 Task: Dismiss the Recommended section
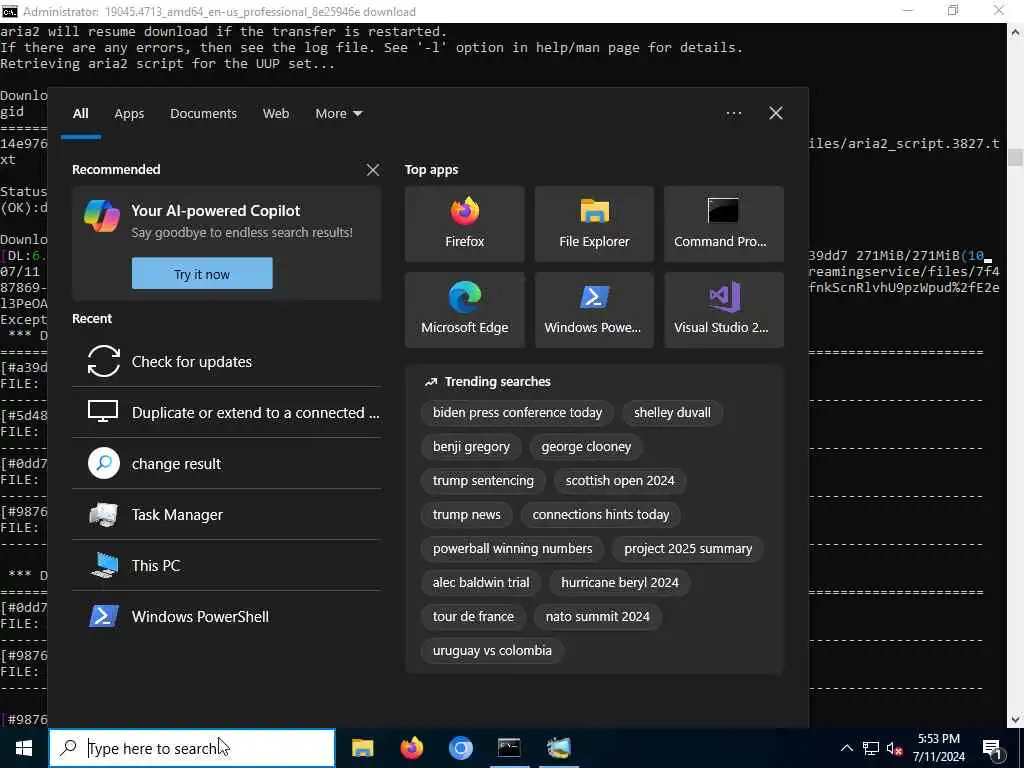click(x=373, y=170)
